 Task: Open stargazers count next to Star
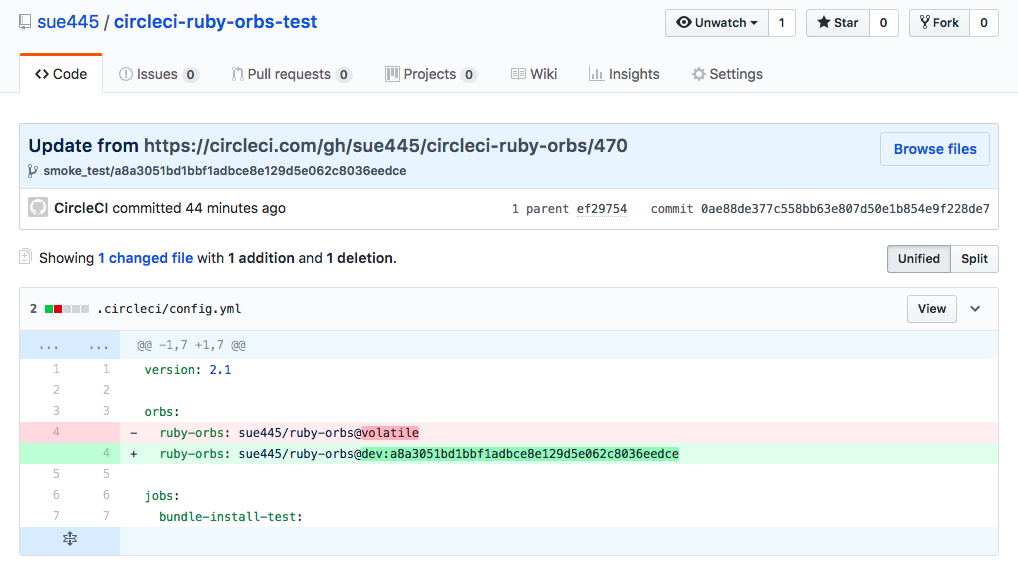click(x=884, y=23)
